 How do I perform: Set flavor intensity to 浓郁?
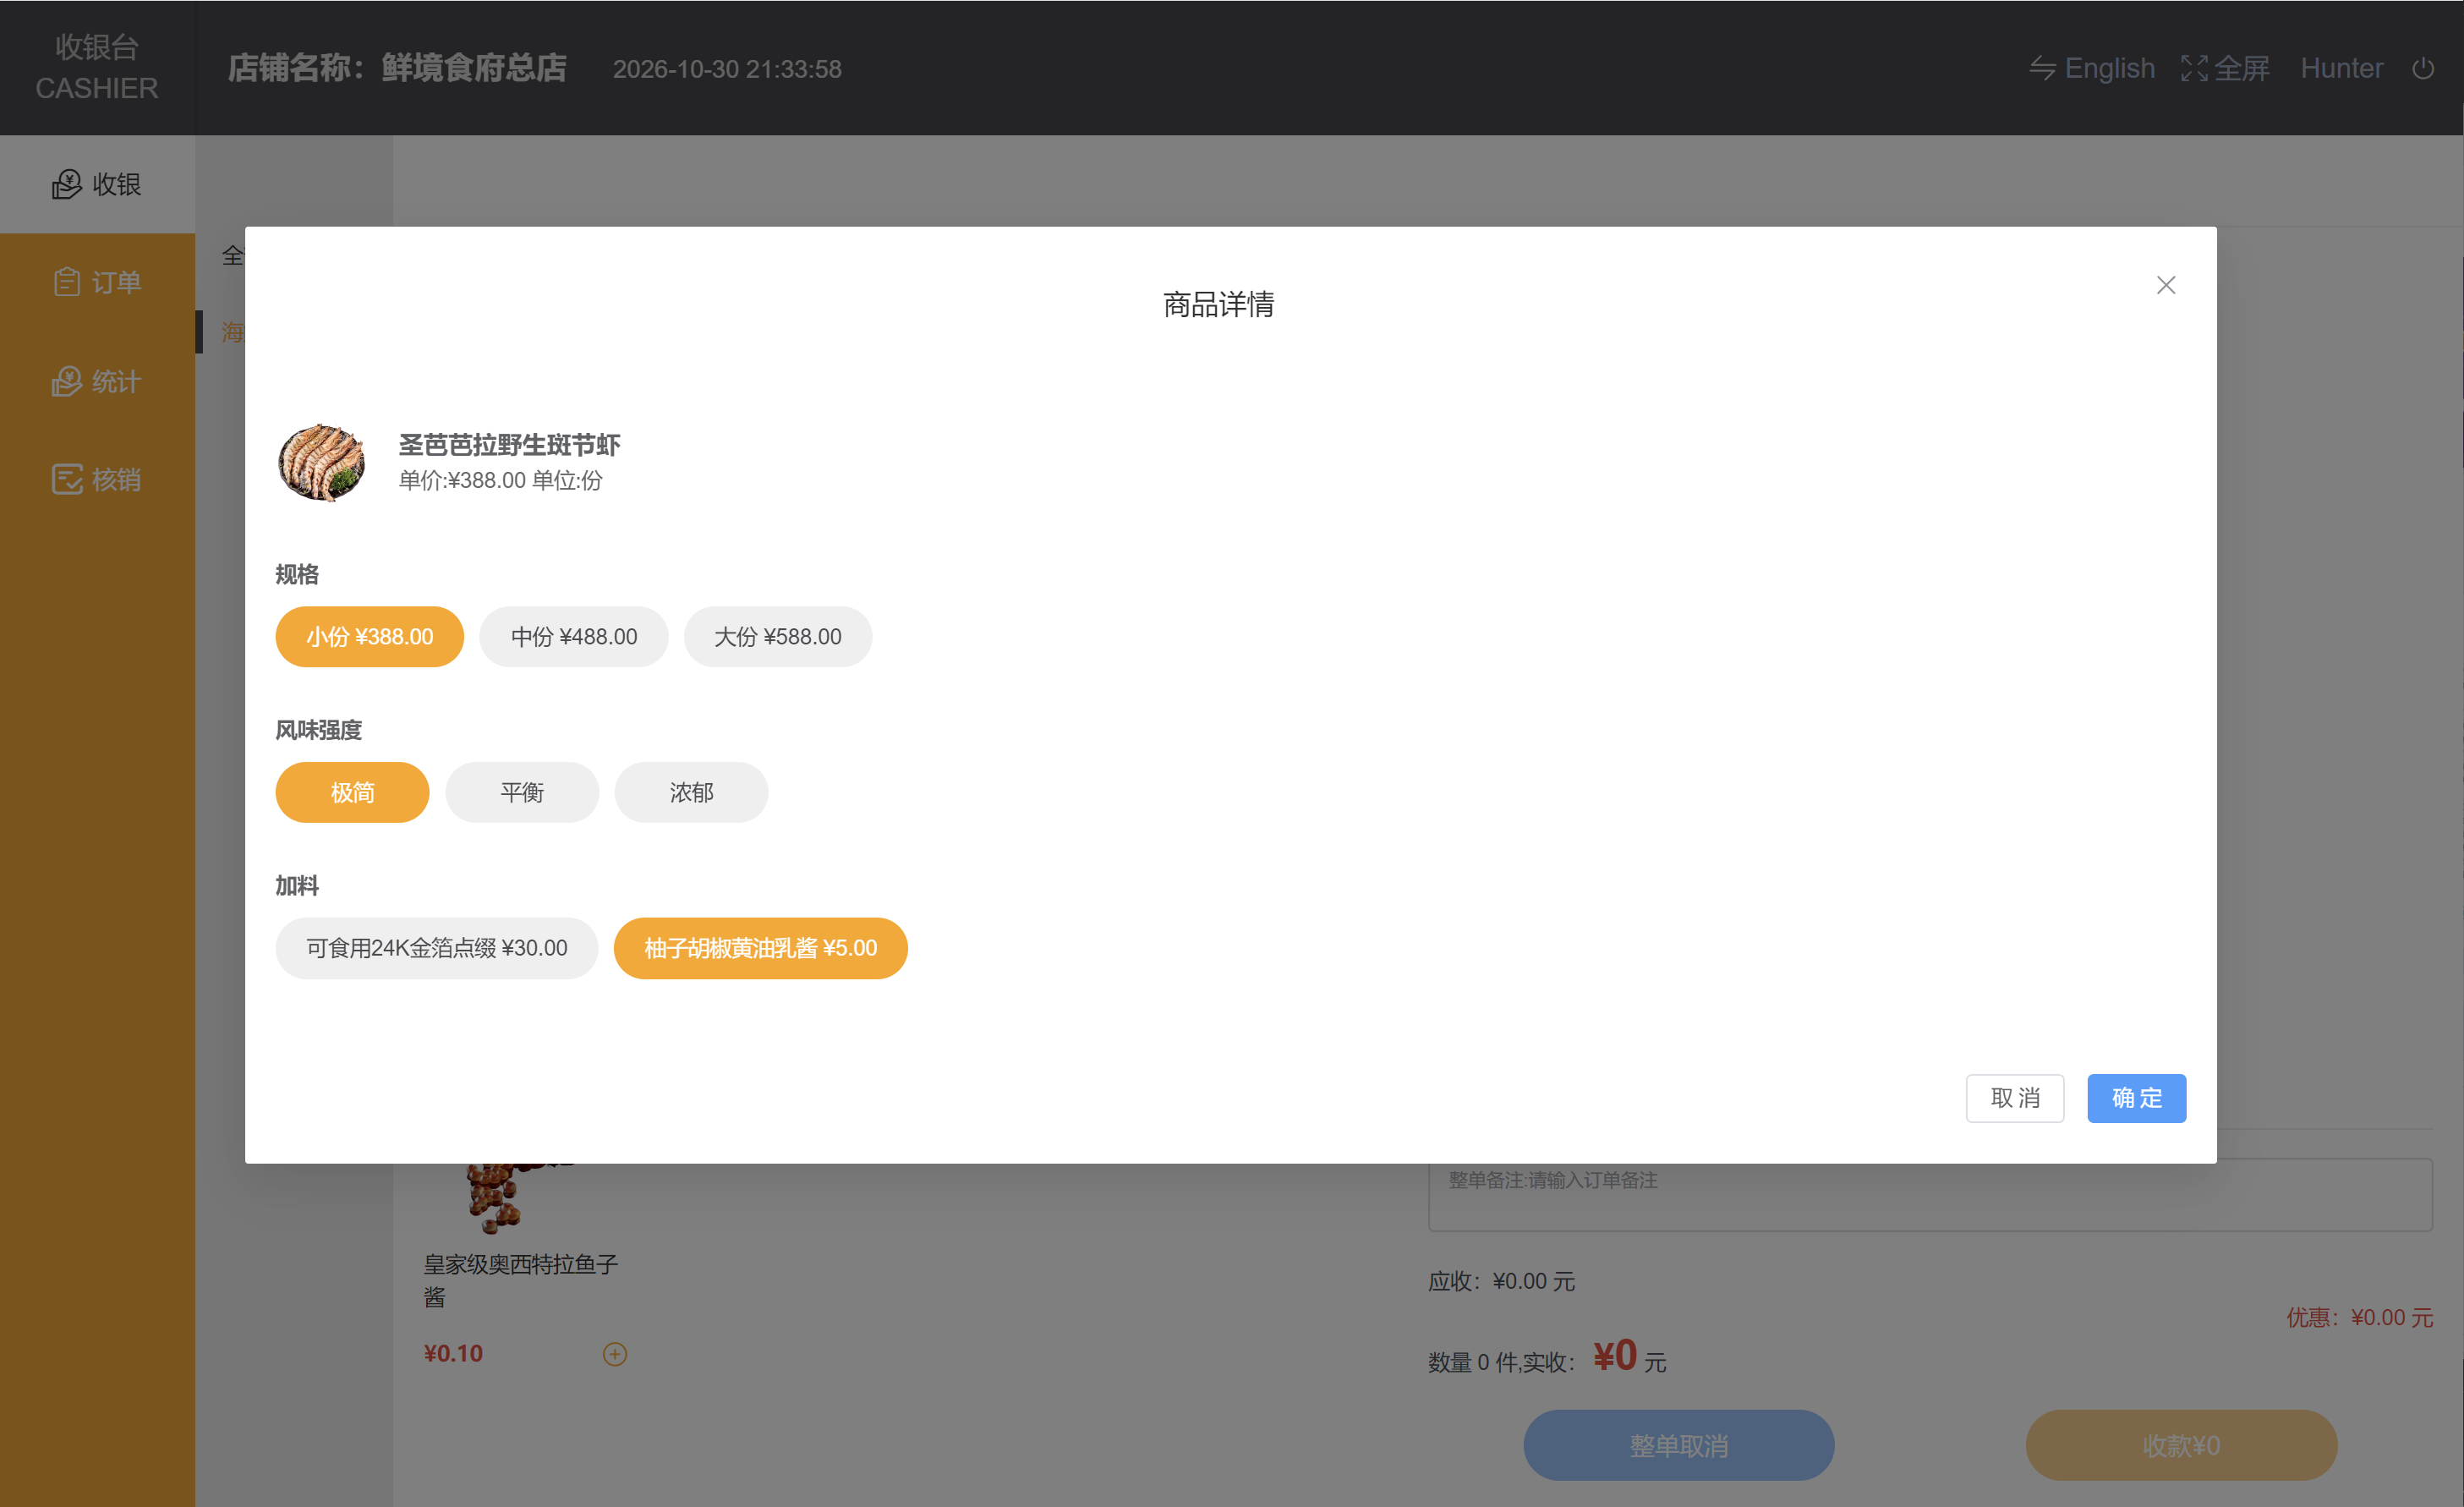pos(691,793)
